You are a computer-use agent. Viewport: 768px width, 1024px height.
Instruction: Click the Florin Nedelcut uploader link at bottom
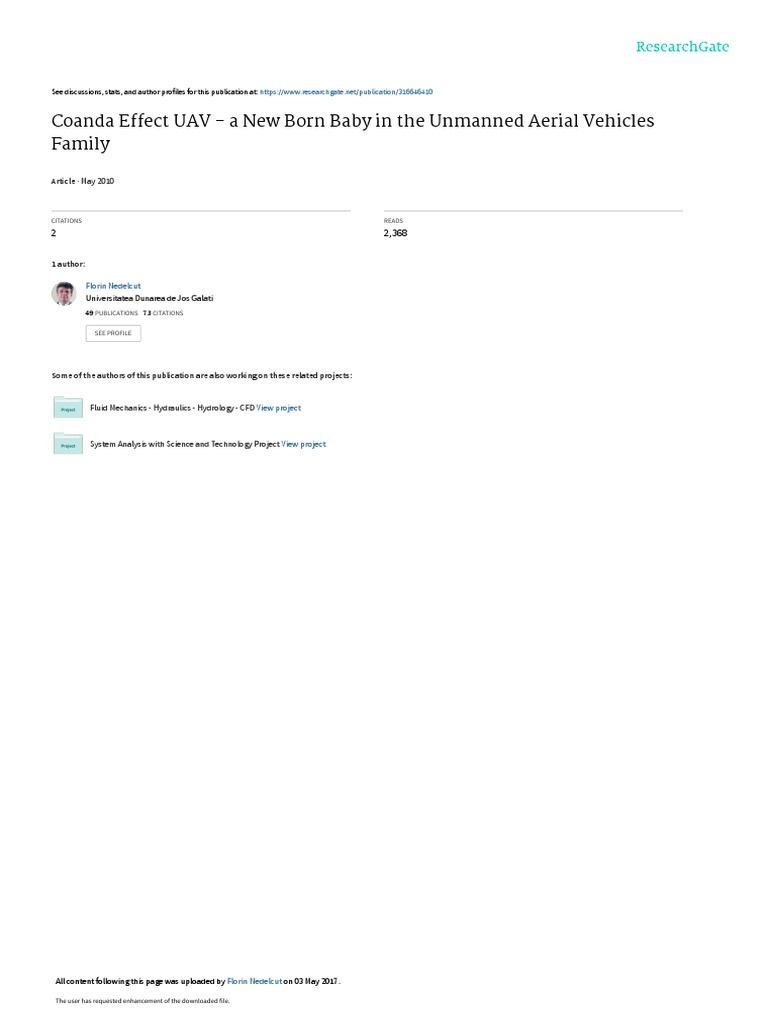[255, 981]
